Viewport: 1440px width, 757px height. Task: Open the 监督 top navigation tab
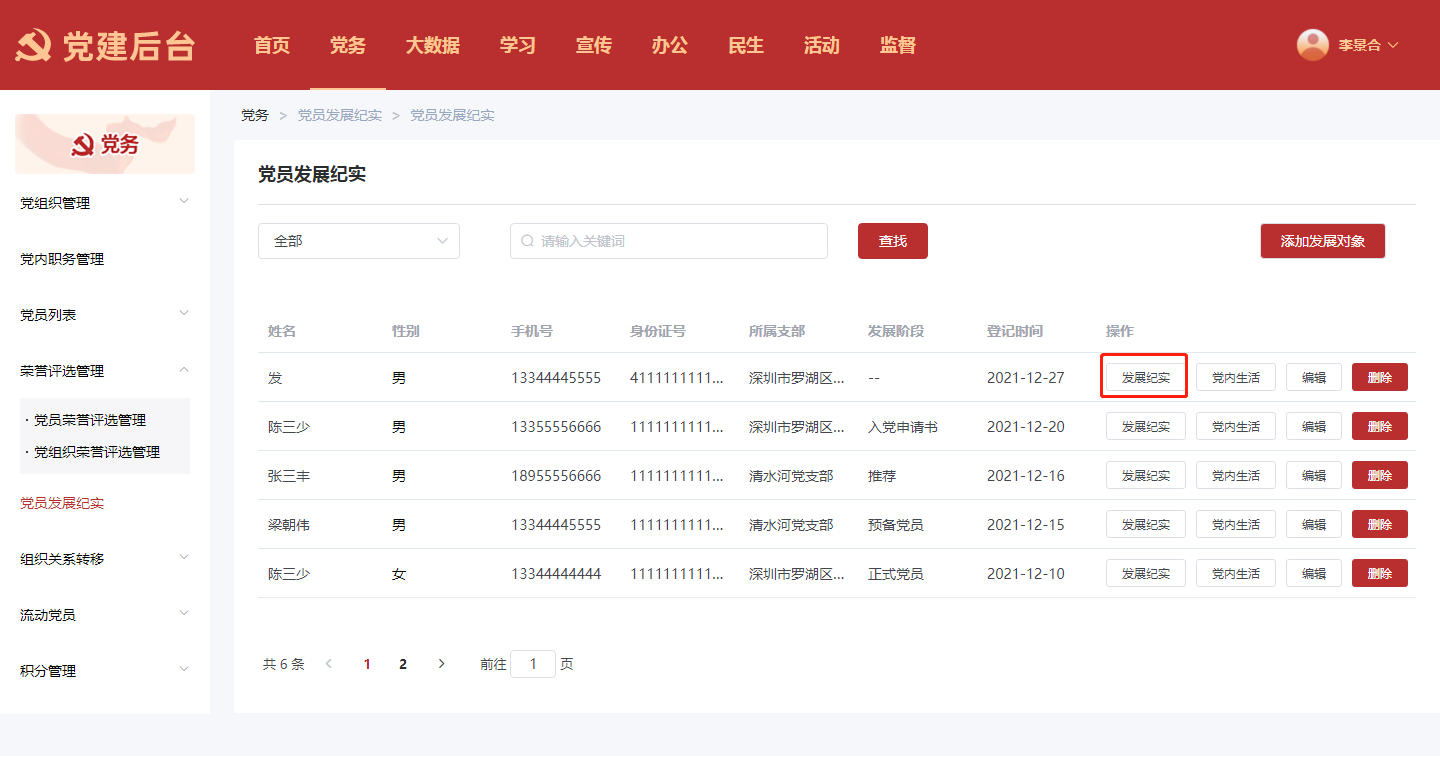(x=897, y=45)
